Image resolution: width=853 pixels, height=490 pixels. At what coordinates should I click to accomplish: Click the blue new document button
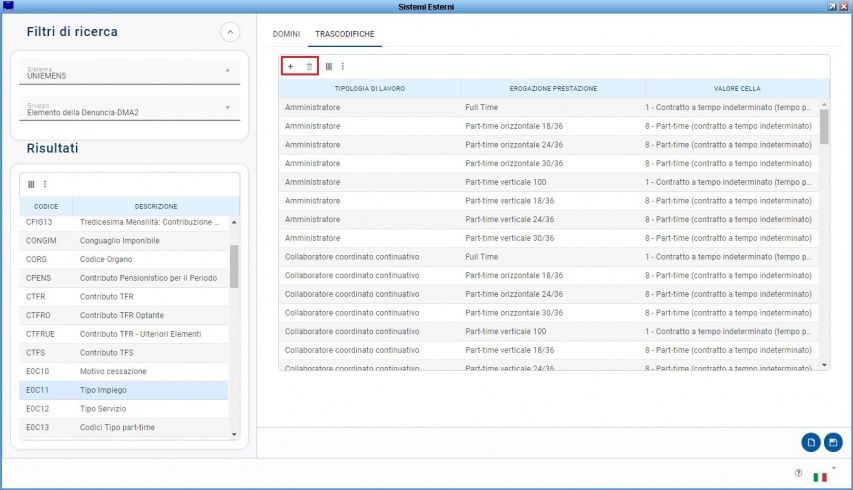(811, 442)
